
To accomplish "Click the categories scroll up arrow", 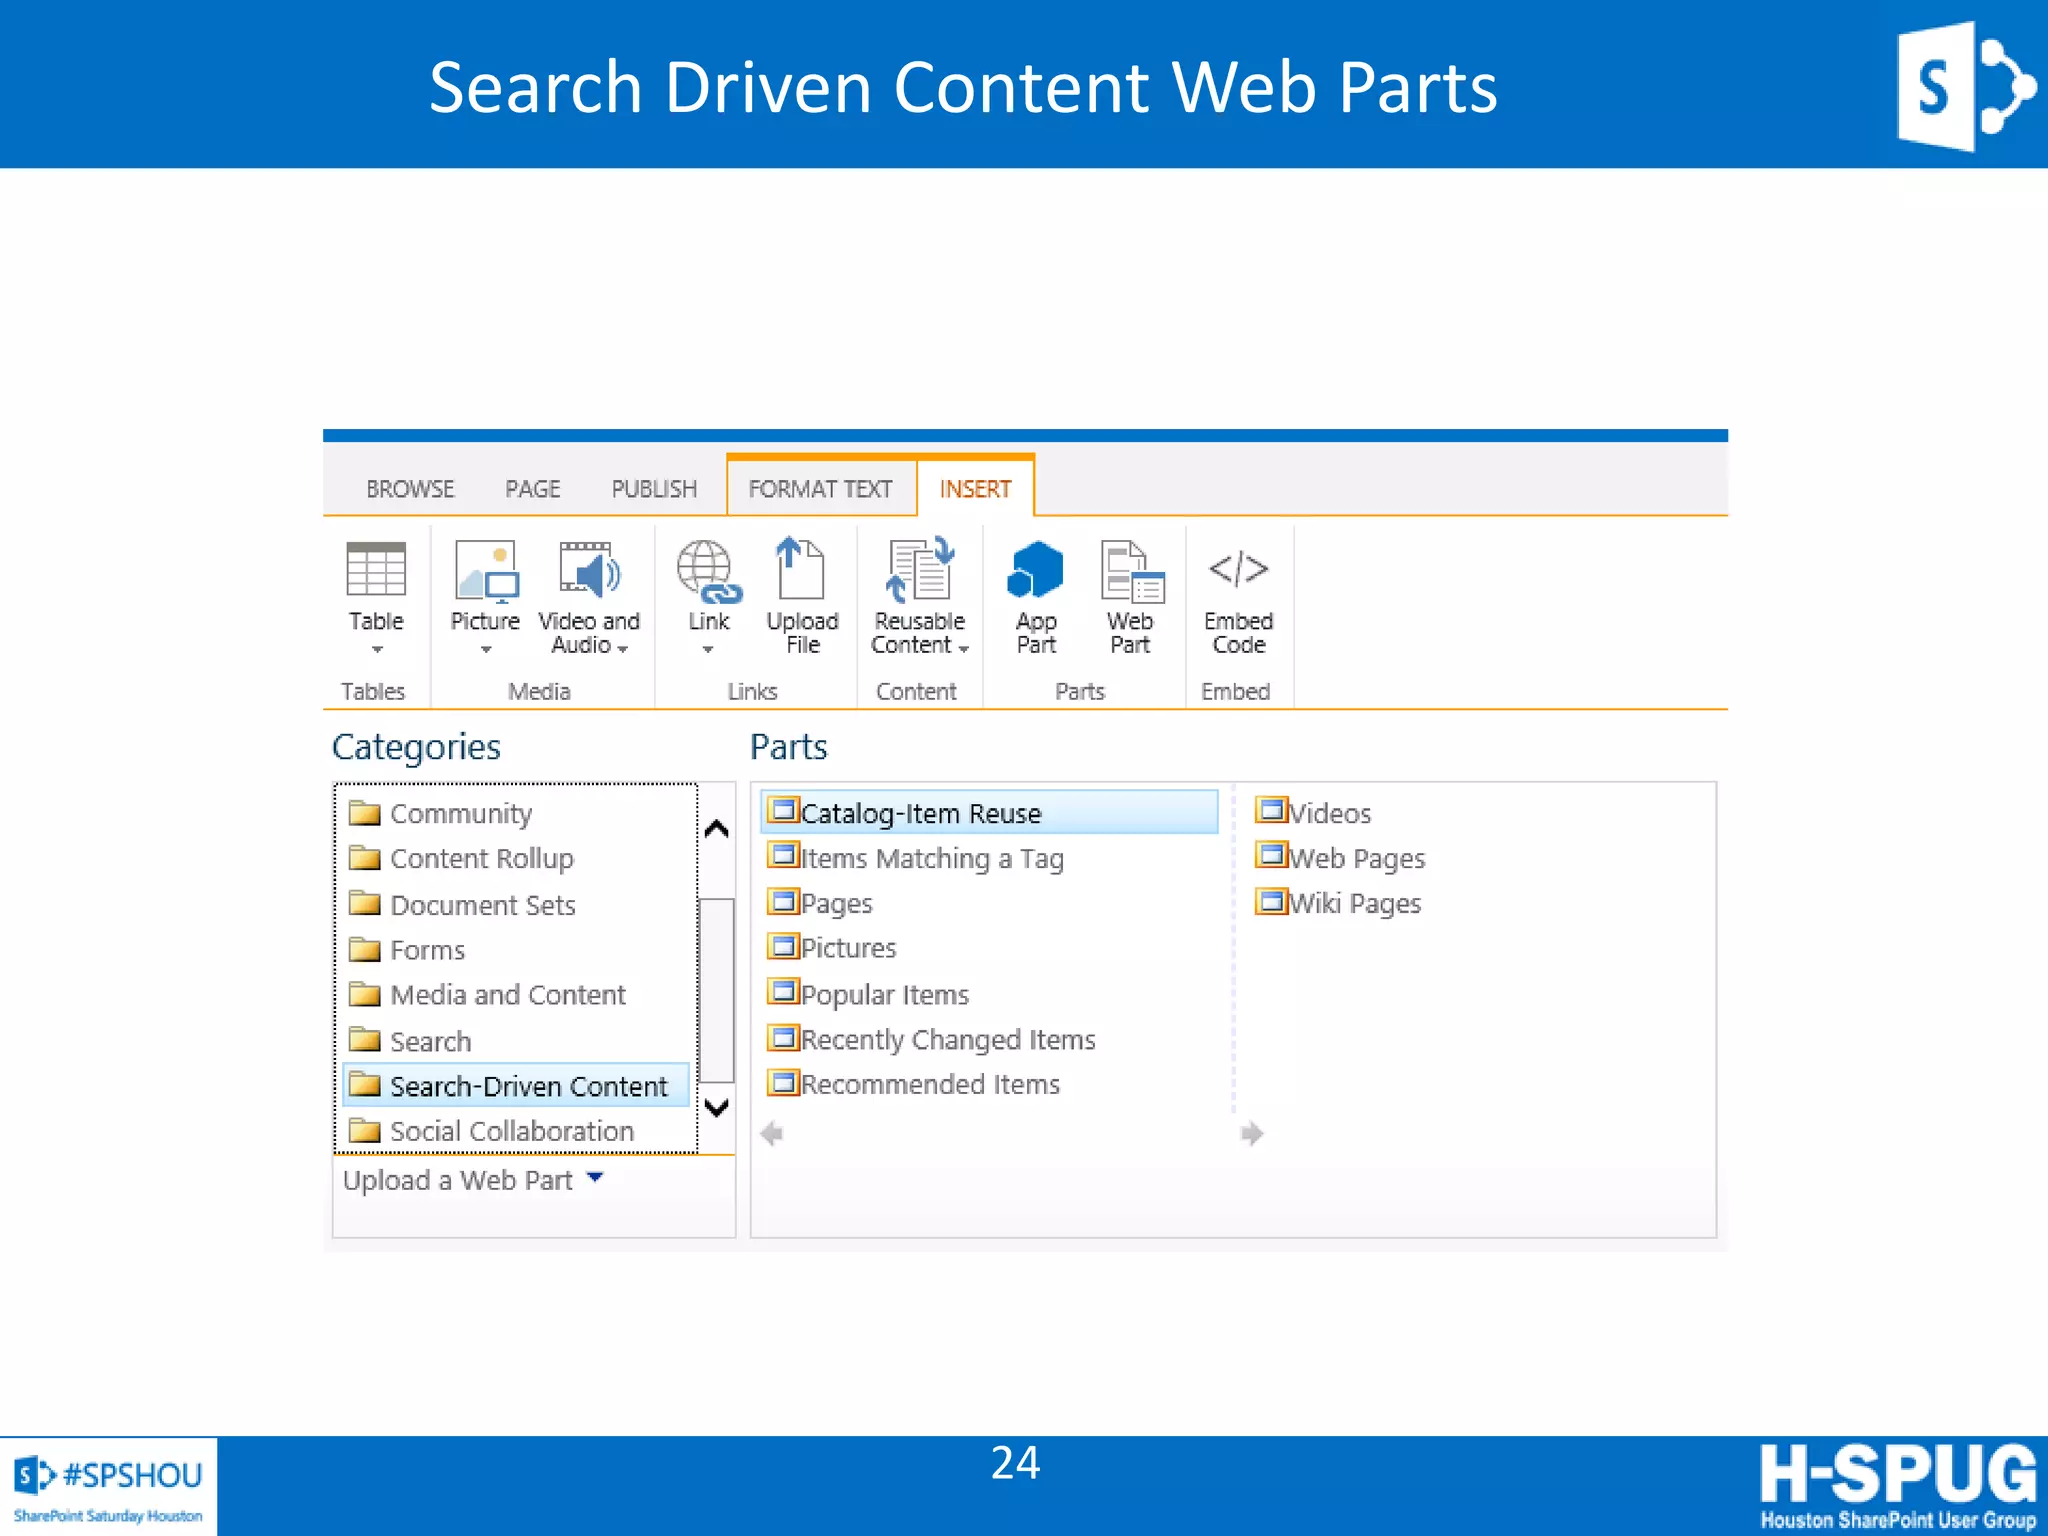I will click(x=716, y=829).
